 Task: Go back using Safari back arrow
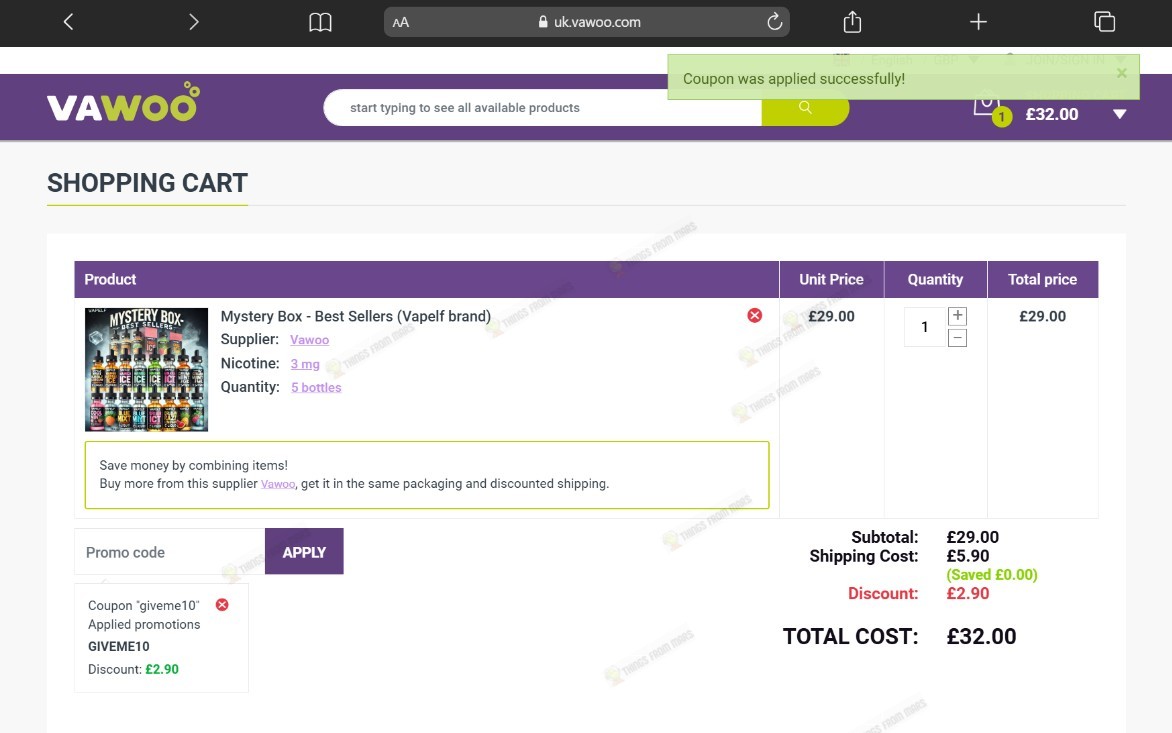(68, 22)
